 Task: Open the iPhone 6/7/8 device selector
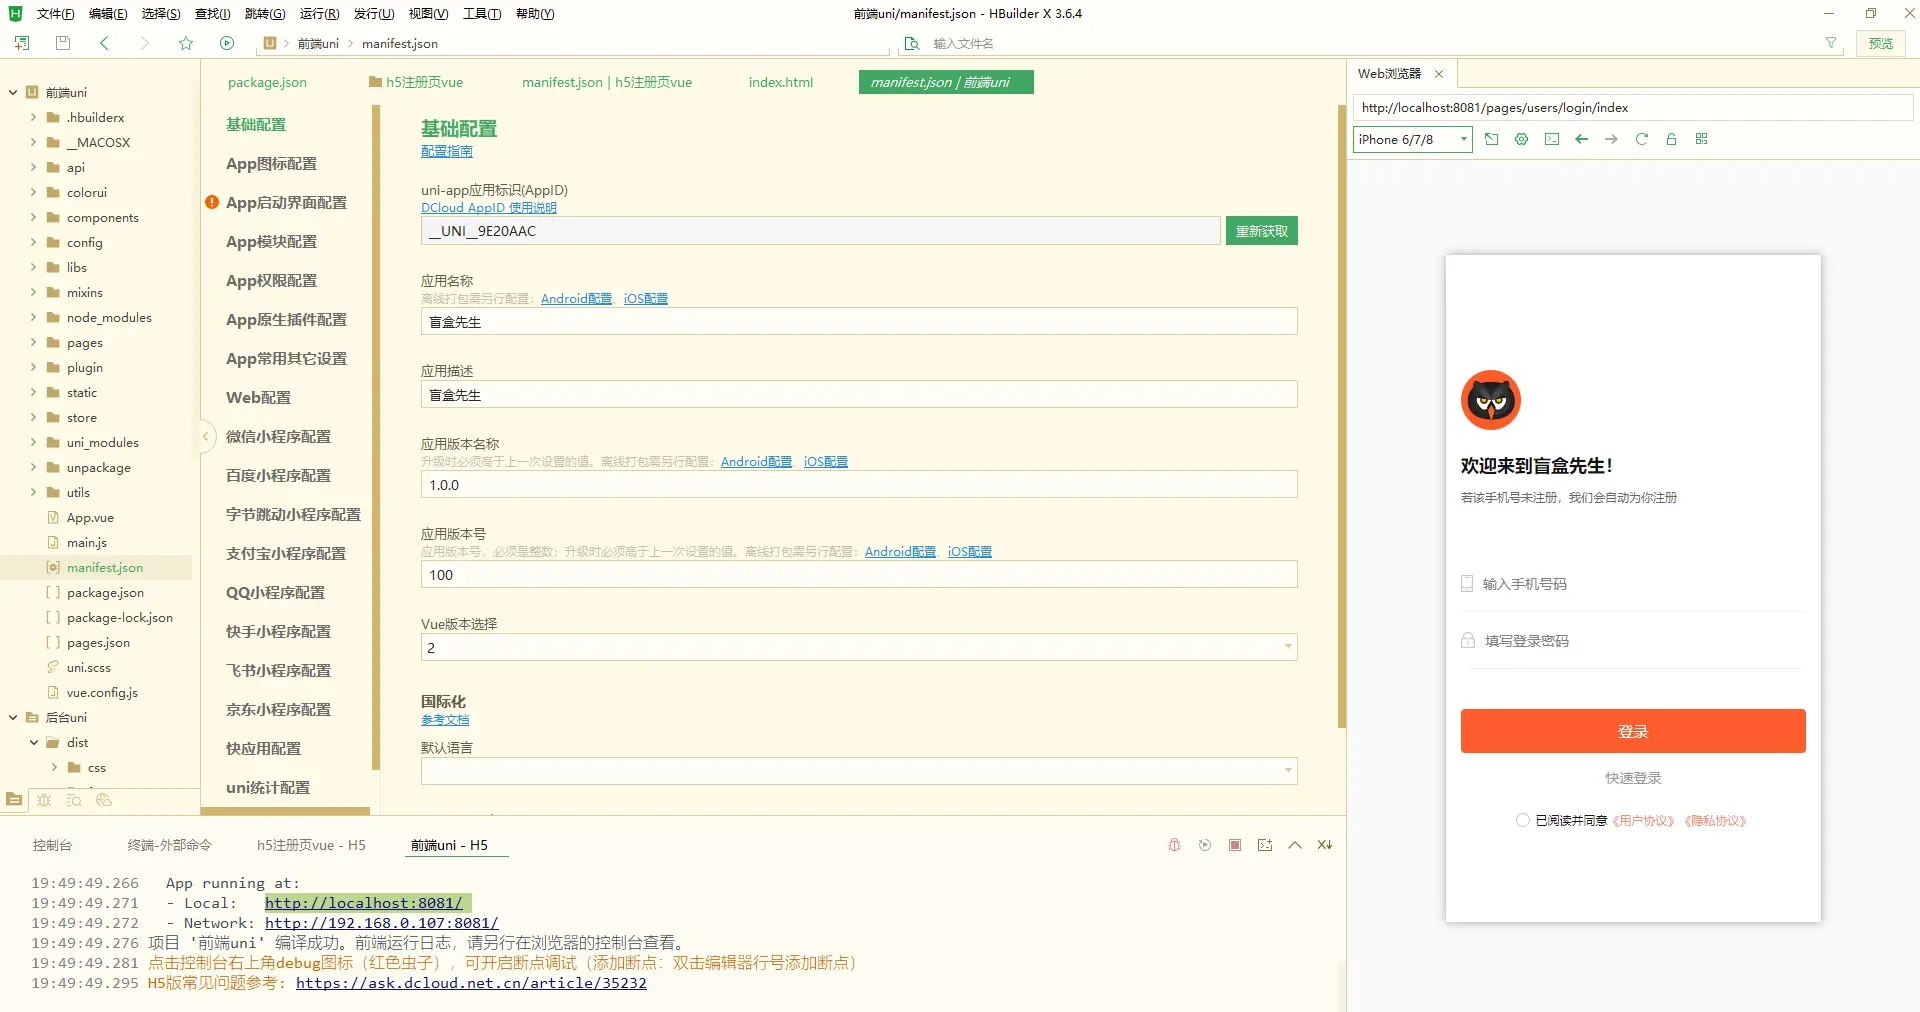(x=1411, y=139)
